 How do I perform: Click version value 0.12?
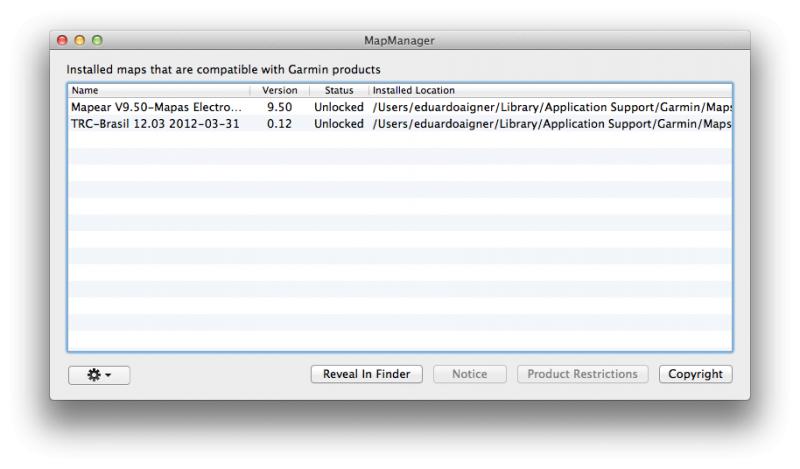pyautogui.click(x=280, y=124)
